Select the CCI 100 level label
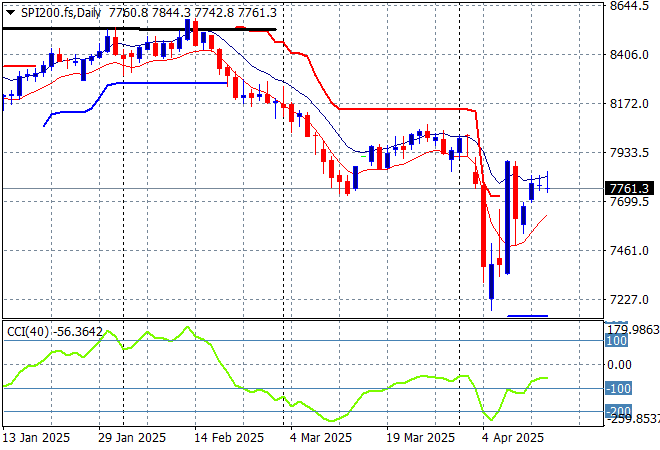660x450 pixels. (616, 341)
